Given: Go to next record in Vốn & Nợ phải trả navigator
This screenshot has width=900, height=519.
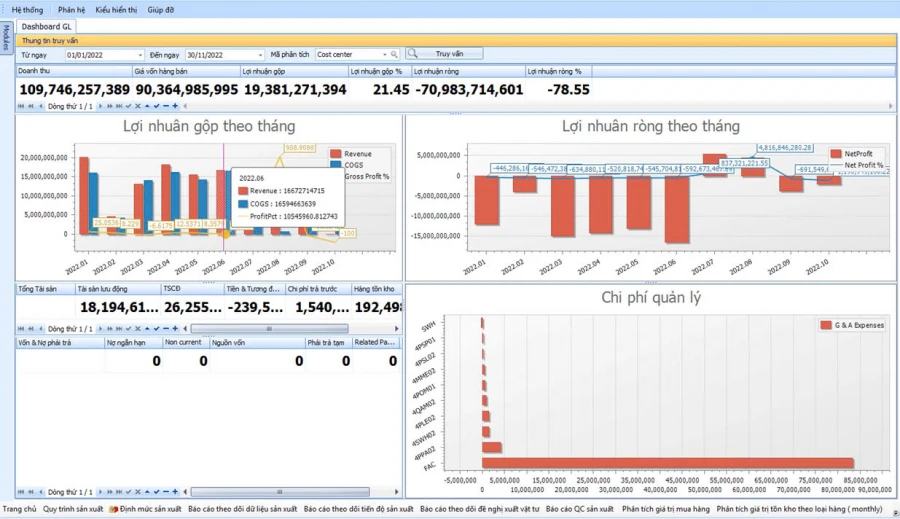Looking at the screenshot, I should pos(100,492).
